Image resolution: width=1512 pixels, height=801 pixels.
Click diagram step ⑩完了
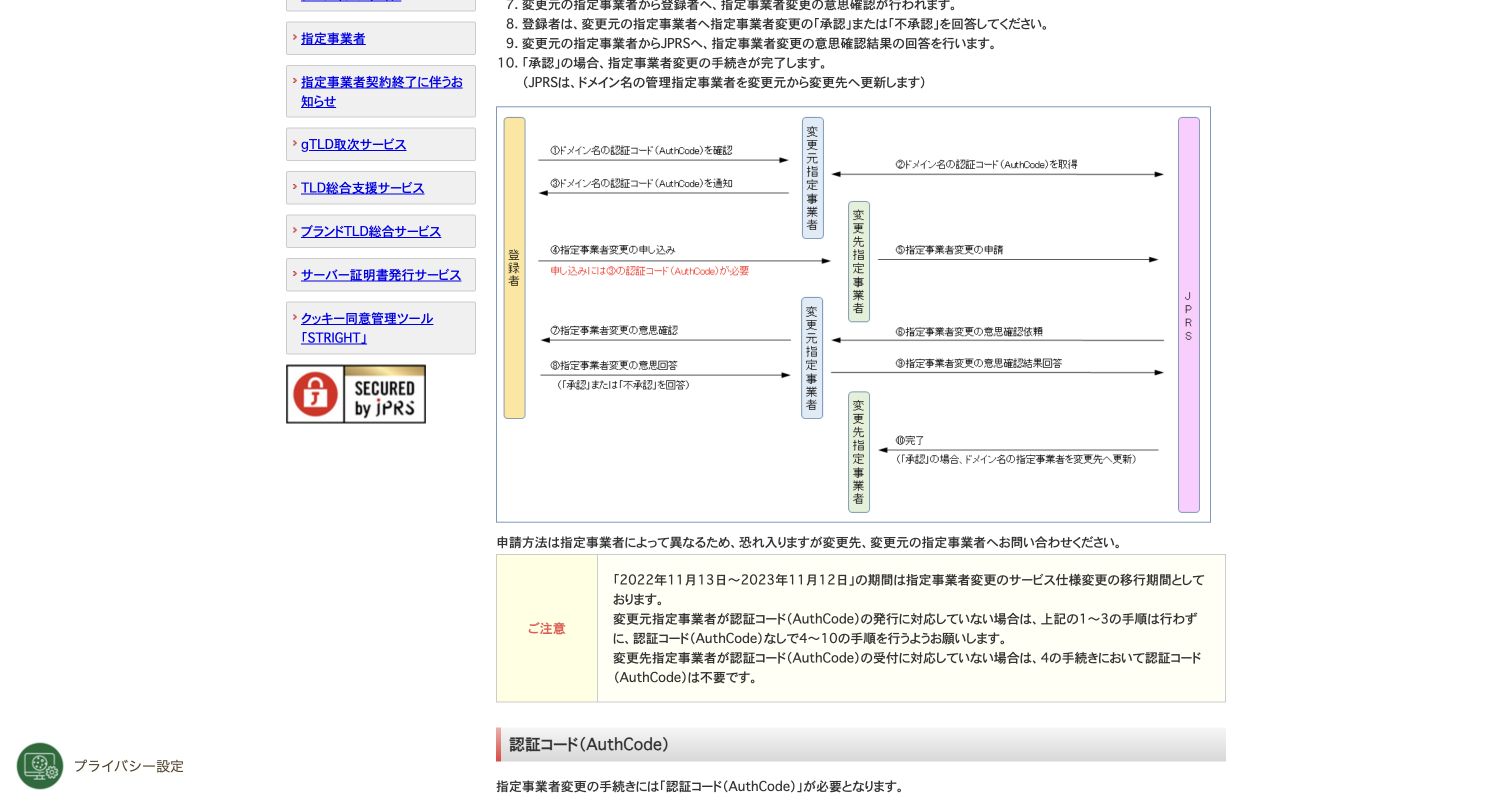[909, 440]
